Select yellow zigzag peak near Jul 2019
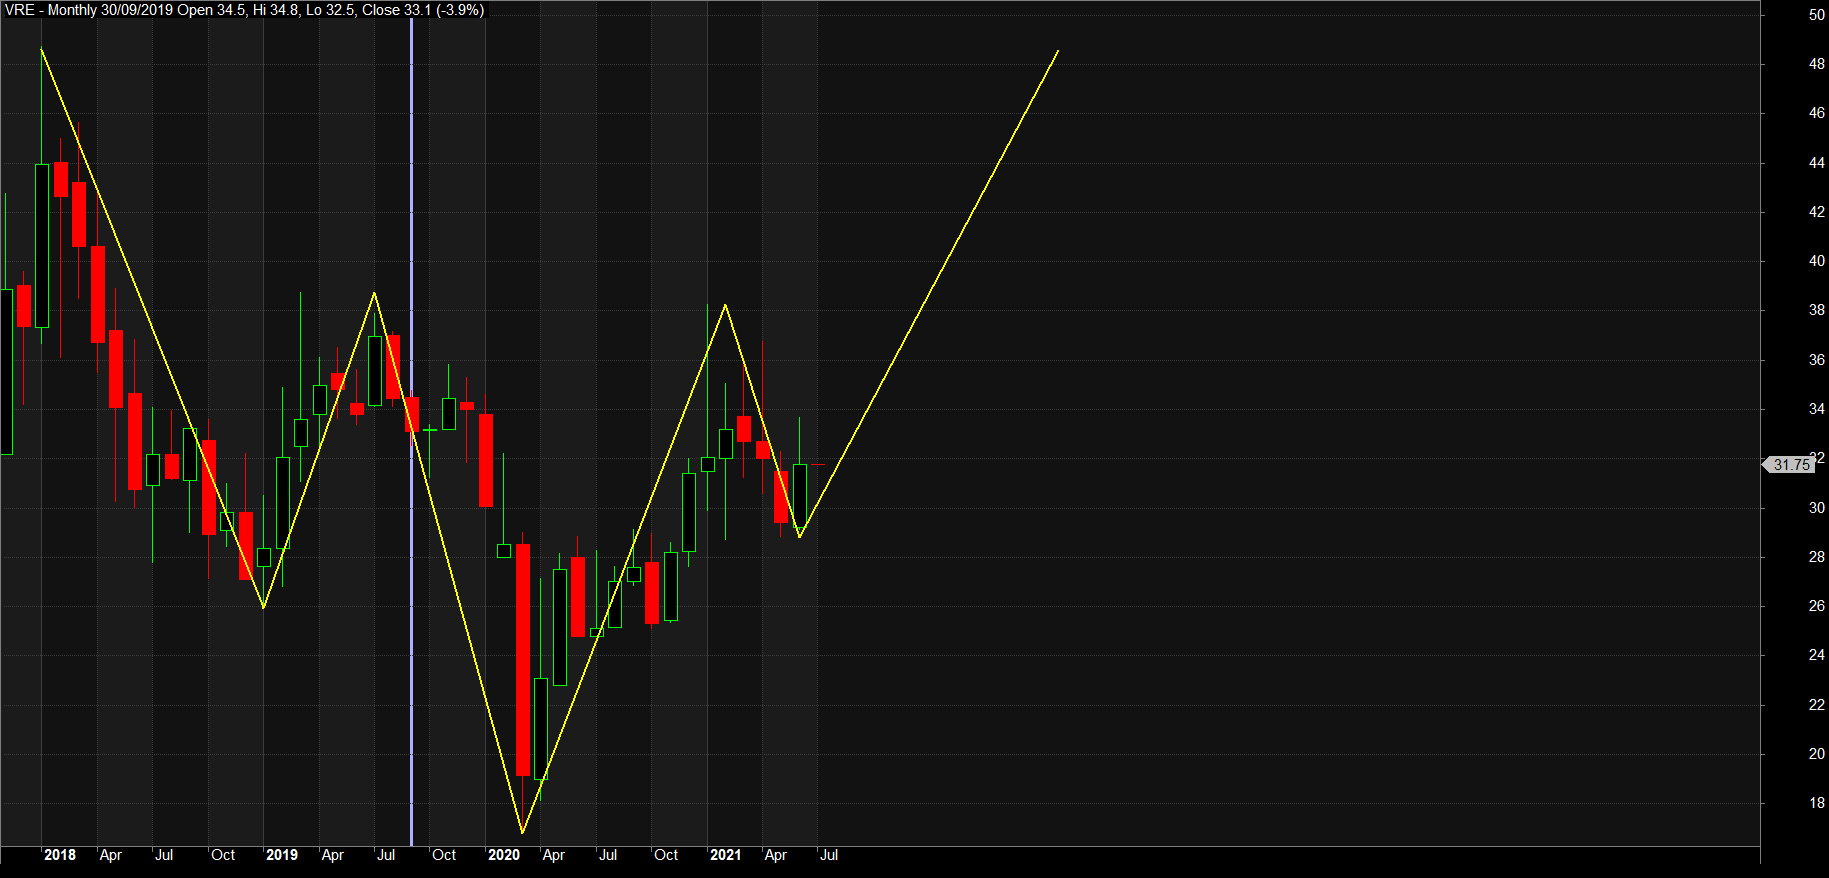The image size is (1829, 878). click(375, 293)
